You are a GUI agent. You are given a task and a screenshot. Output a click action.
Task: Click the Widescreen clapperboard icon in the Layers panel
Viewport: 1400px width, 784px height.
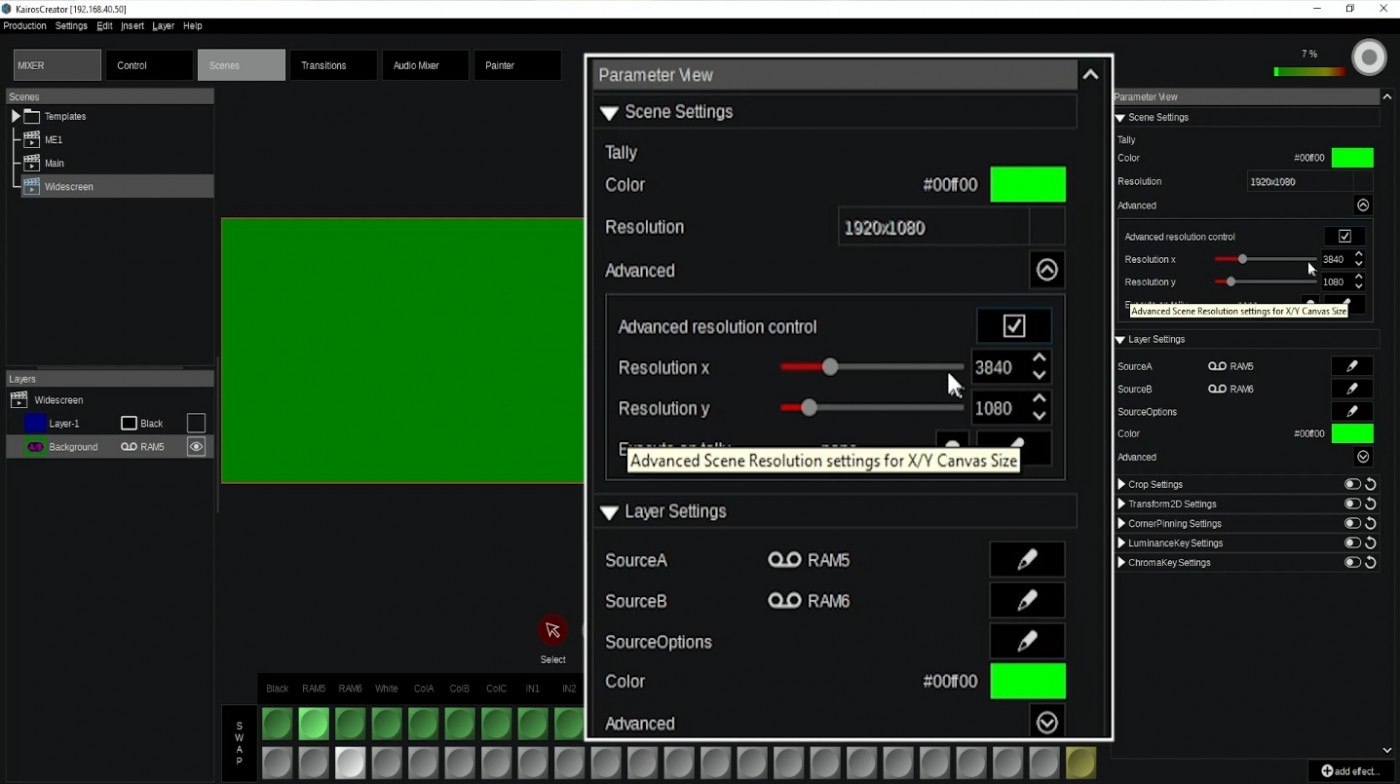click(18, 400)
